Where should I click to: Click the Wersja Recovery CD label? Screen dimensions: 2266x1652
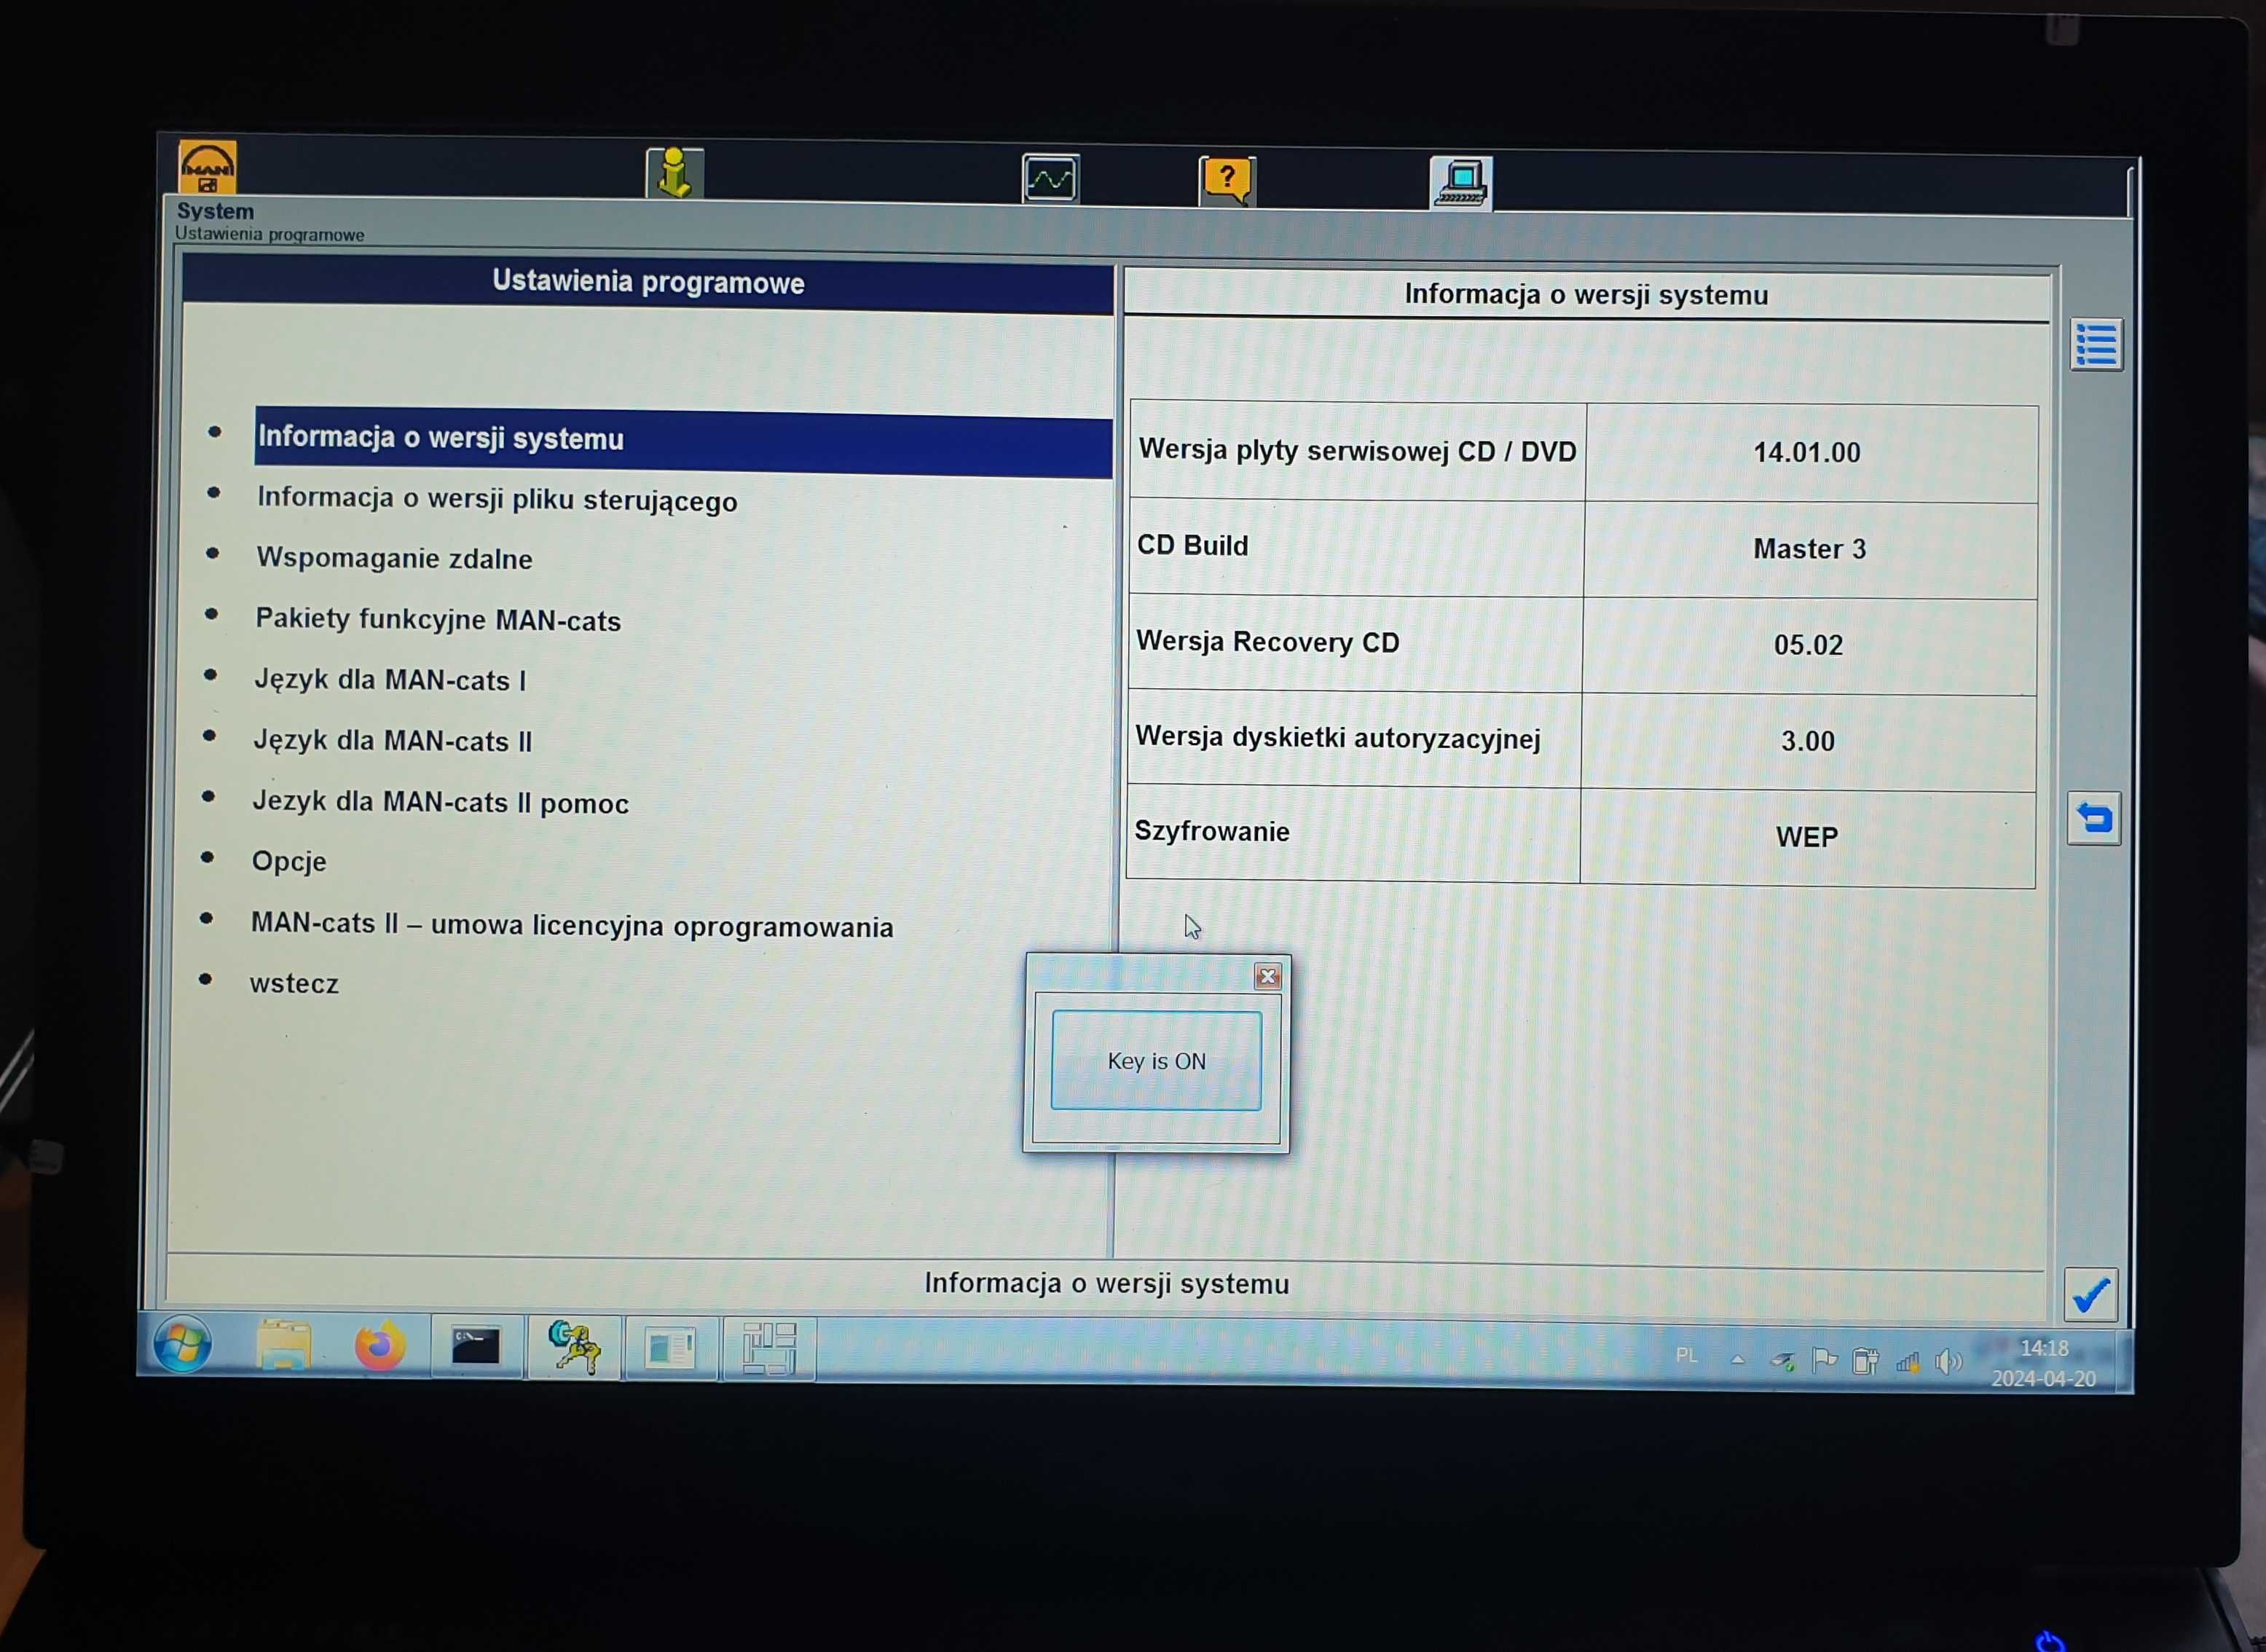(1268, 641)
